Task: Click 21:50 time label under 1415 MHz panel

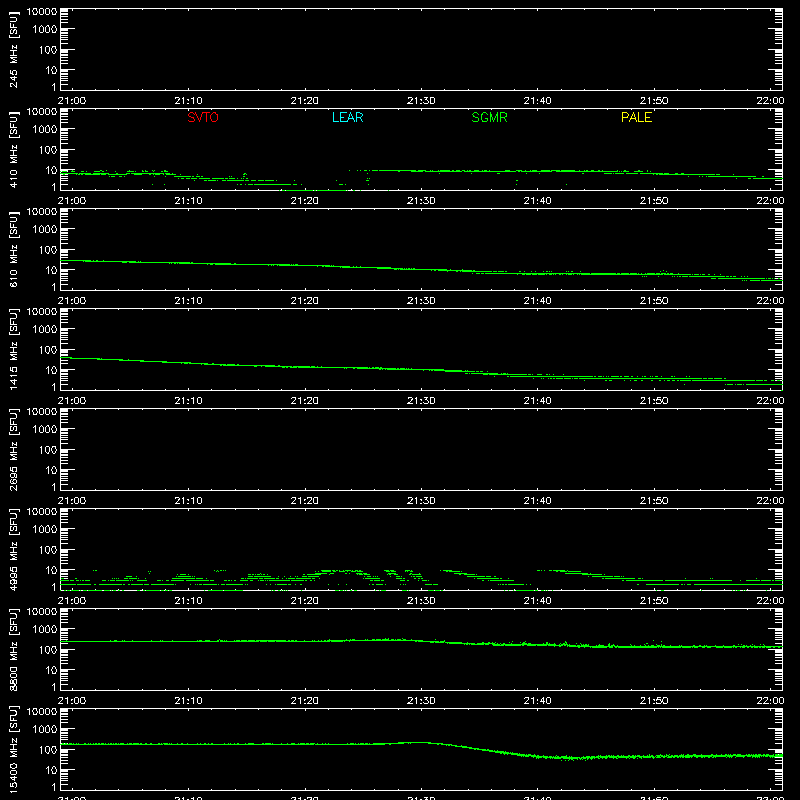Action: click(654, 401)
